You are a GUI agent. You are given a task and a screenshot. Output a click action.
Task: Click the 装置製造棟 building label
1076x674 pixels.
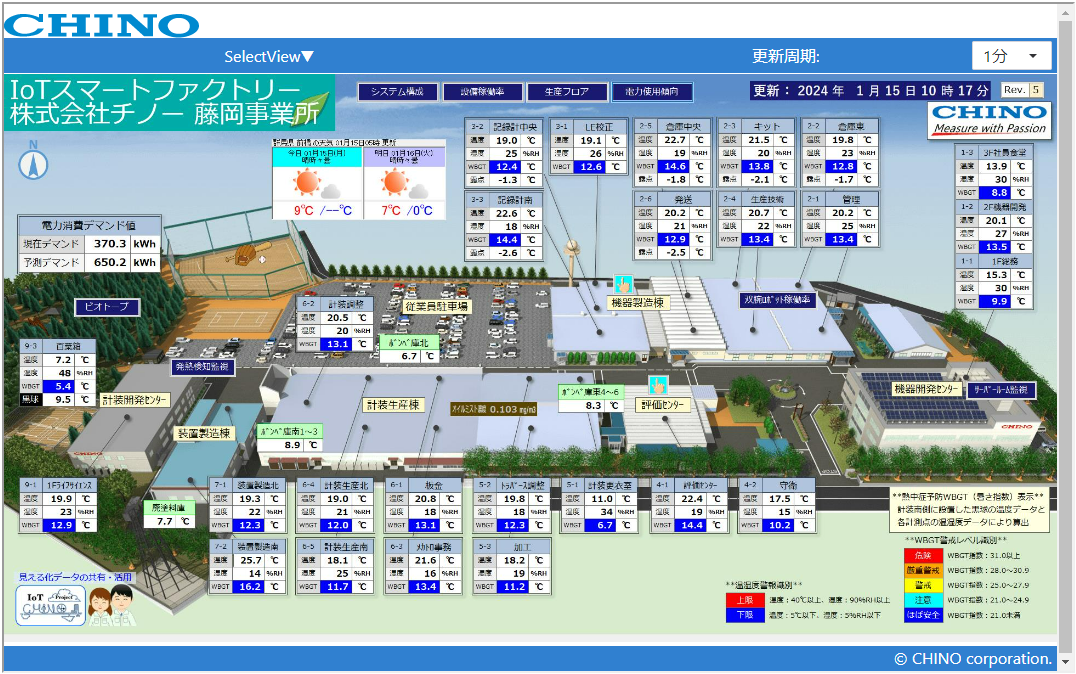coord(204,433)
